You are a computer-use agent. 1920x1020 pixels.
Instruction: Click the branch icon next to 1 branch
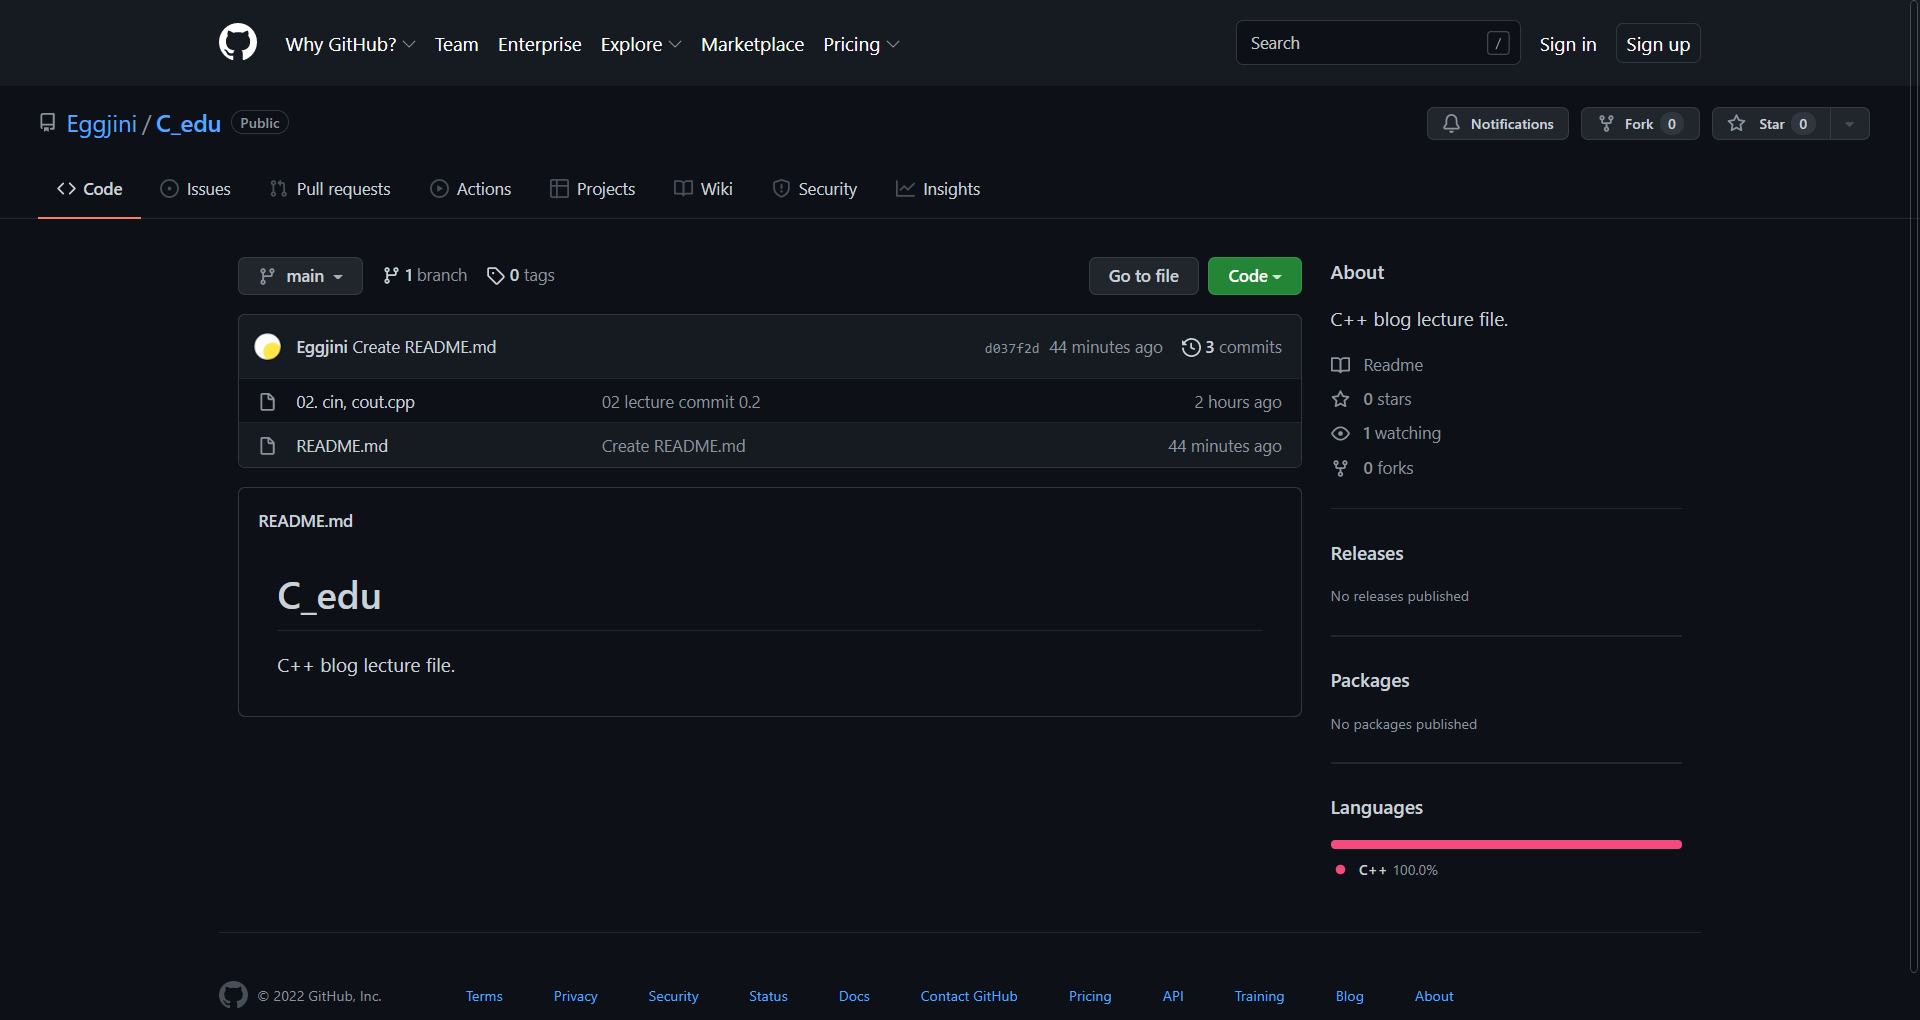pyautogui.click(x=391, y=276)
